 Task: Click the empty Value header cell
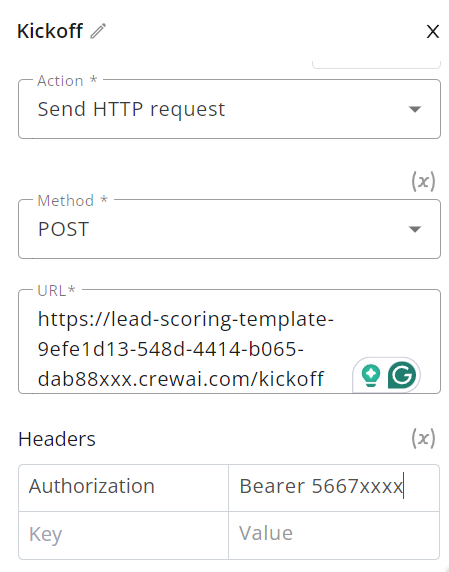[334, 535]
